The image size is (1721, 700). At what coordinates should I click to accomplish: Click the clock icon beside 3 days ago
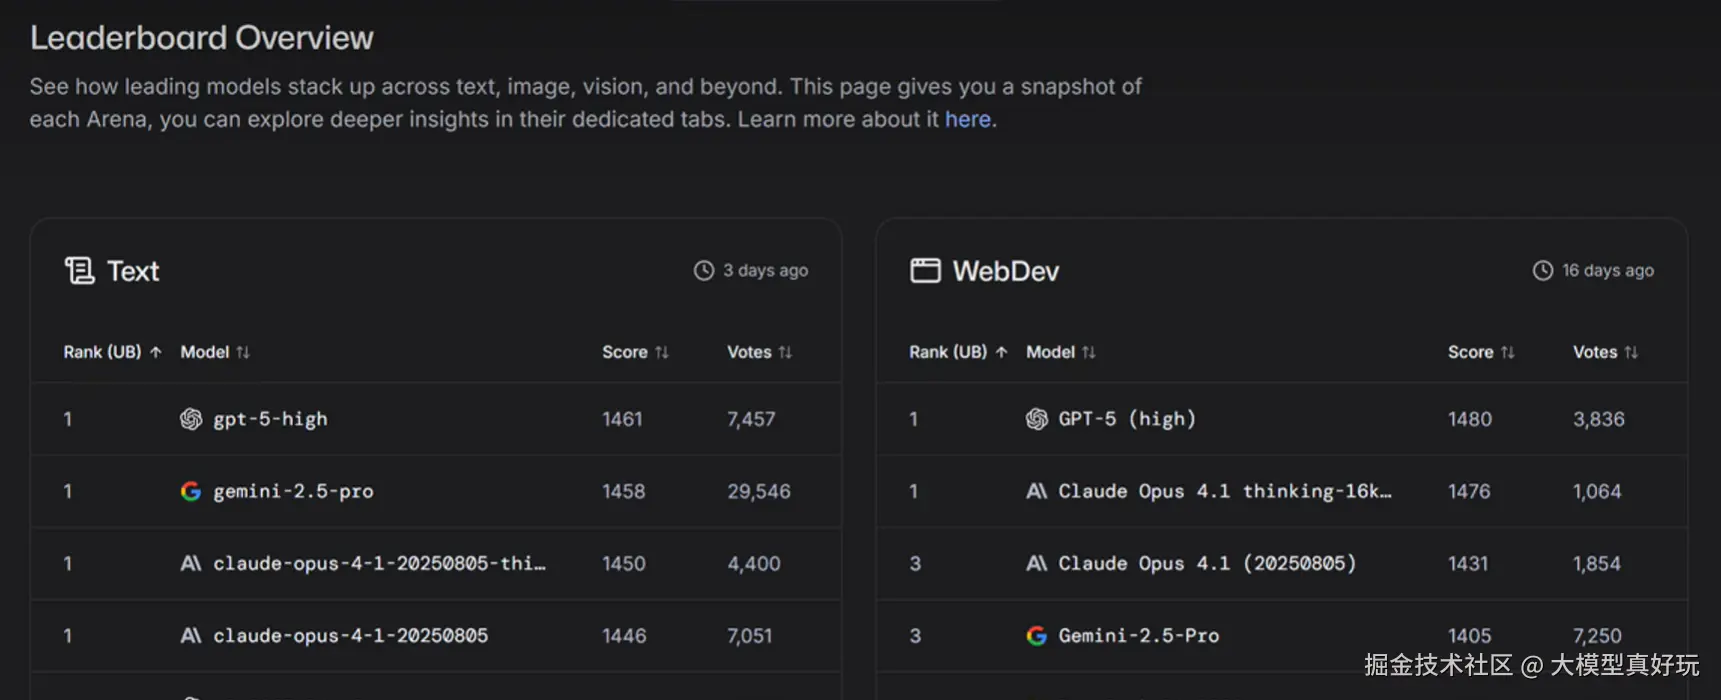click(x=704, y=271)
